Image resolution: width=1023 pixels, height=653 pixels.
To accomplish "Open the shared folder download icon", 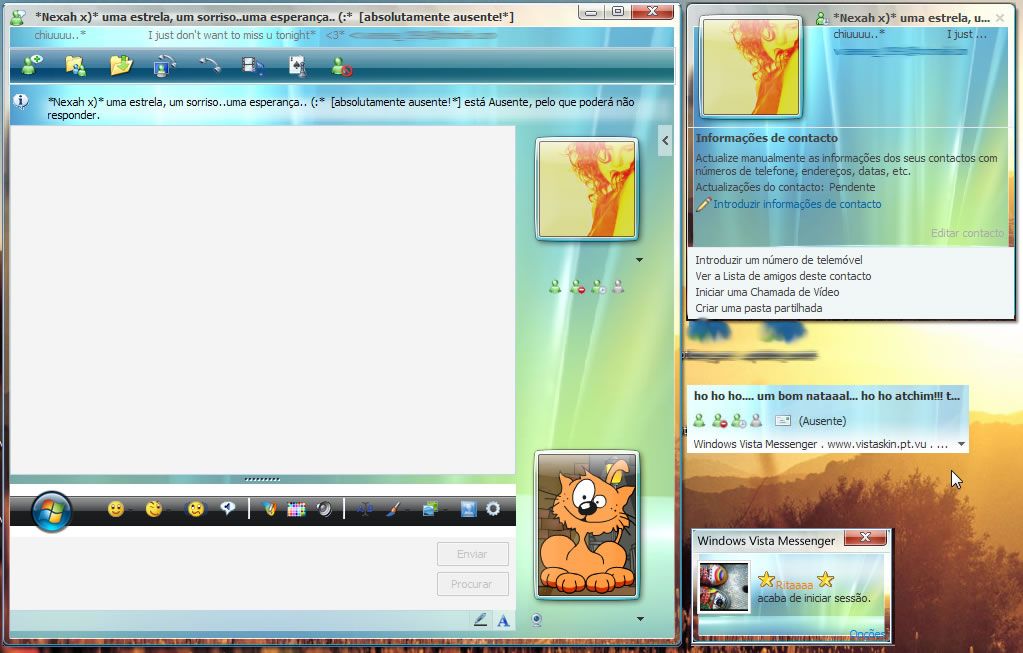I will pos(121,65).
